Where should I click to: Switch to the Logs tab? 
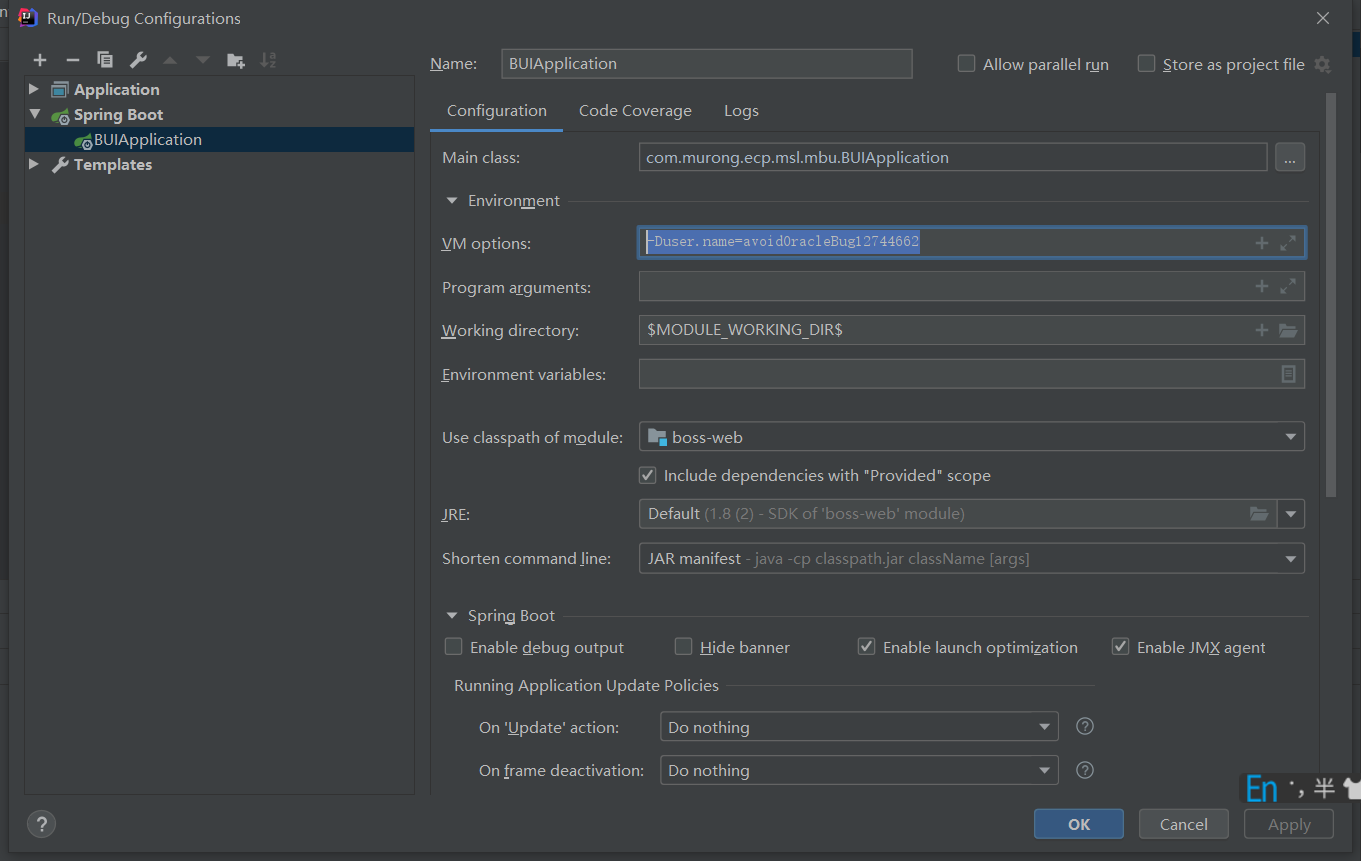741,111
